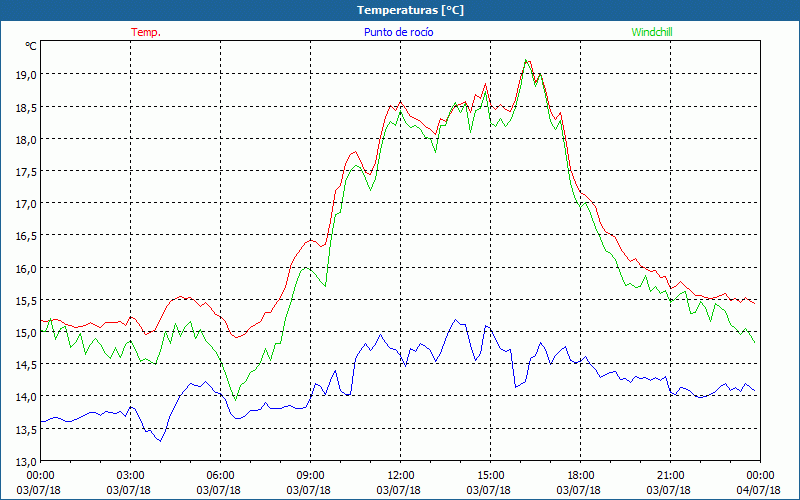Click the 14,0 y-axis value
The width and height of the screenshot is (800, 500).
26,397
